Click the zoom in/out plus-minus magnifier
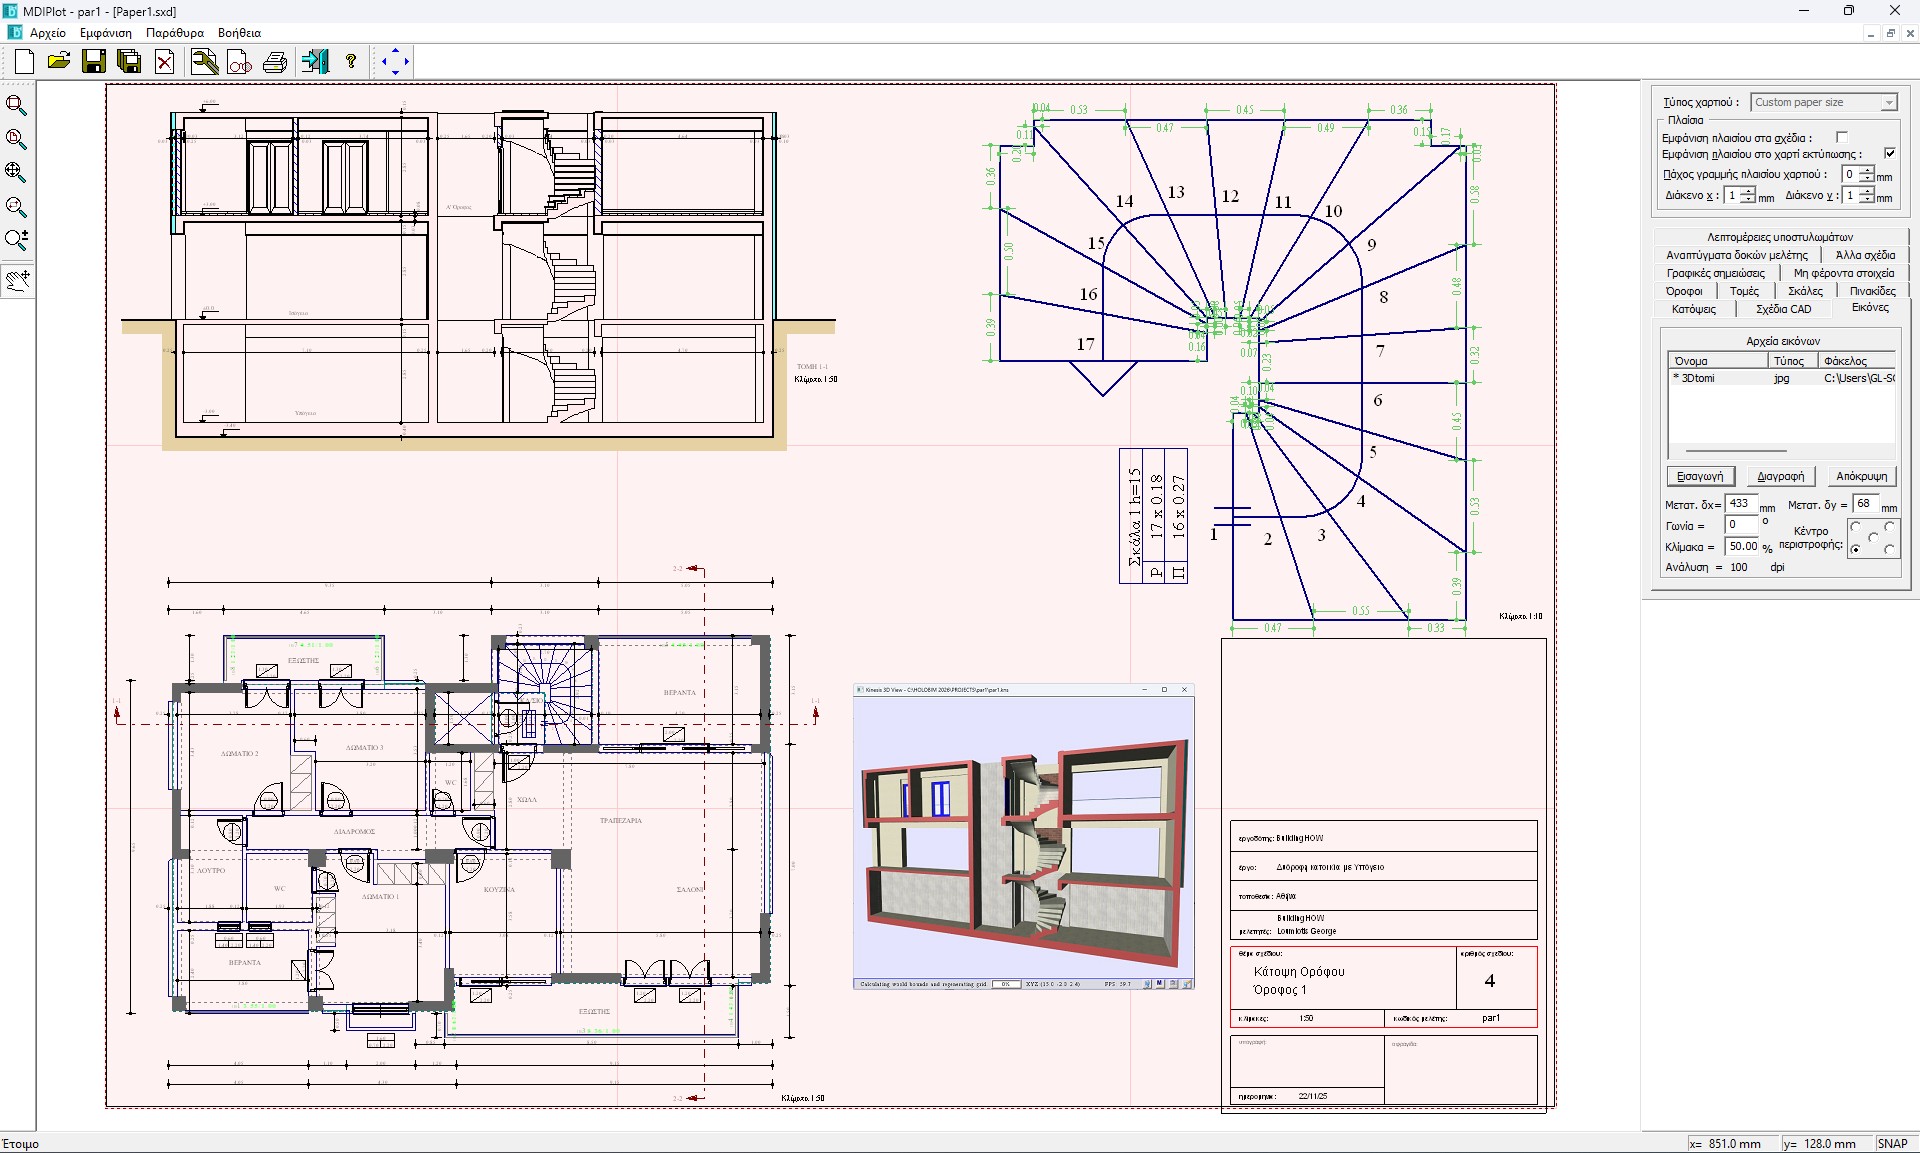Viewport: 1920px width, 1153px height. pyautogui.click(x=17, y=240)
